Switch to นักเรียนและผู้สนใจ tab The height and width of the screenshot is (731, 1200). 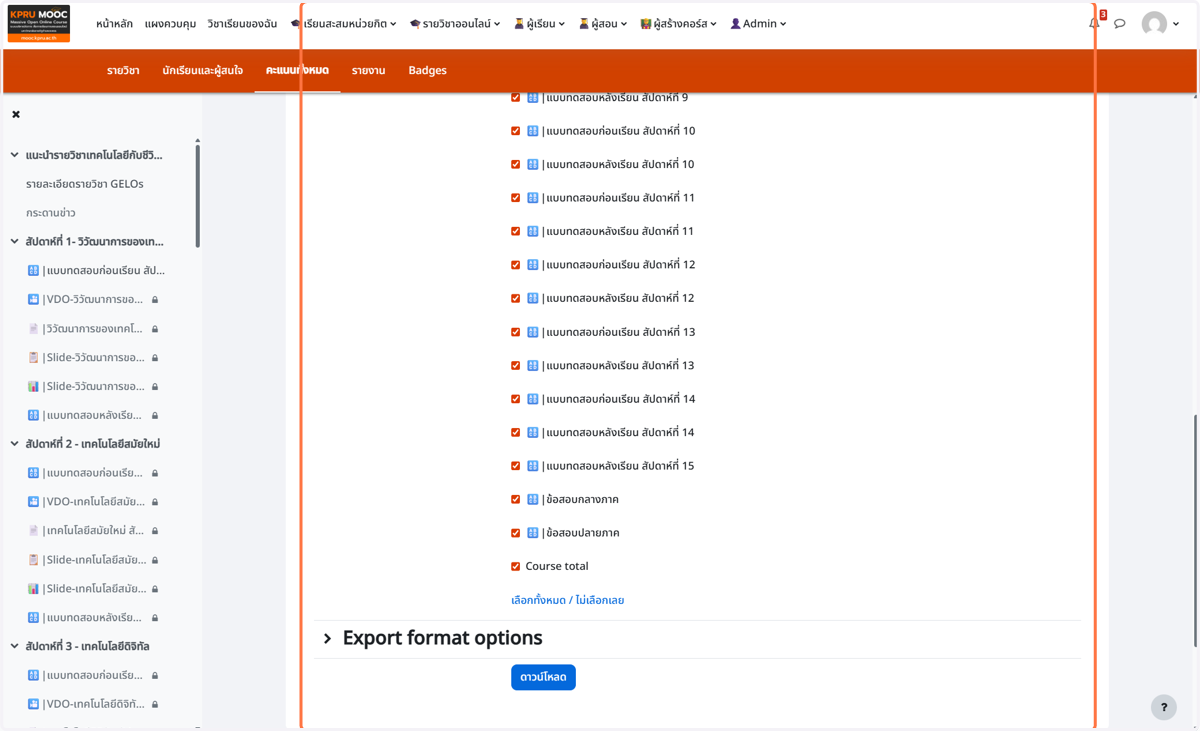pyautogui.click(x=202, y=71)
